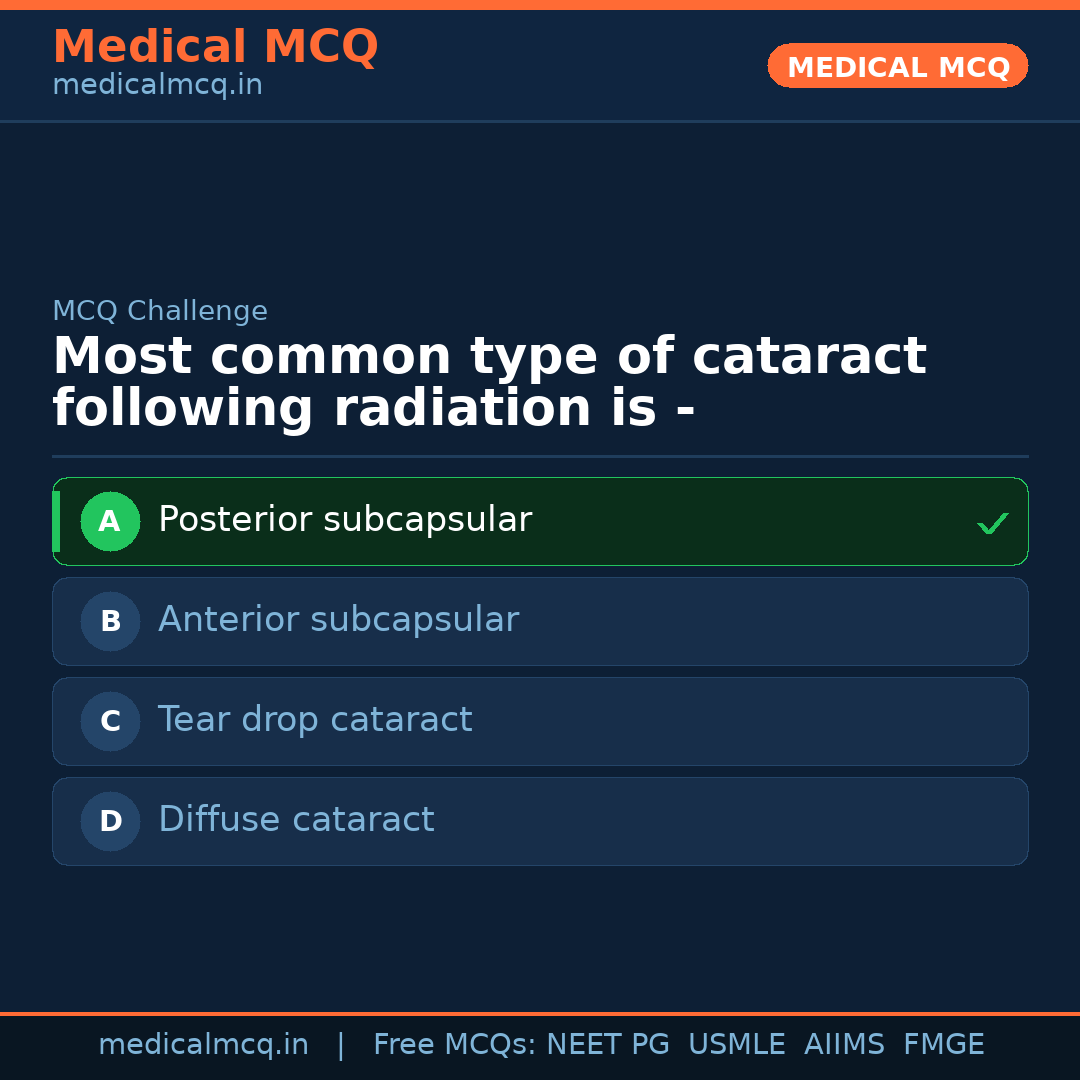Open the NEET PG category

coord(607,1043)
